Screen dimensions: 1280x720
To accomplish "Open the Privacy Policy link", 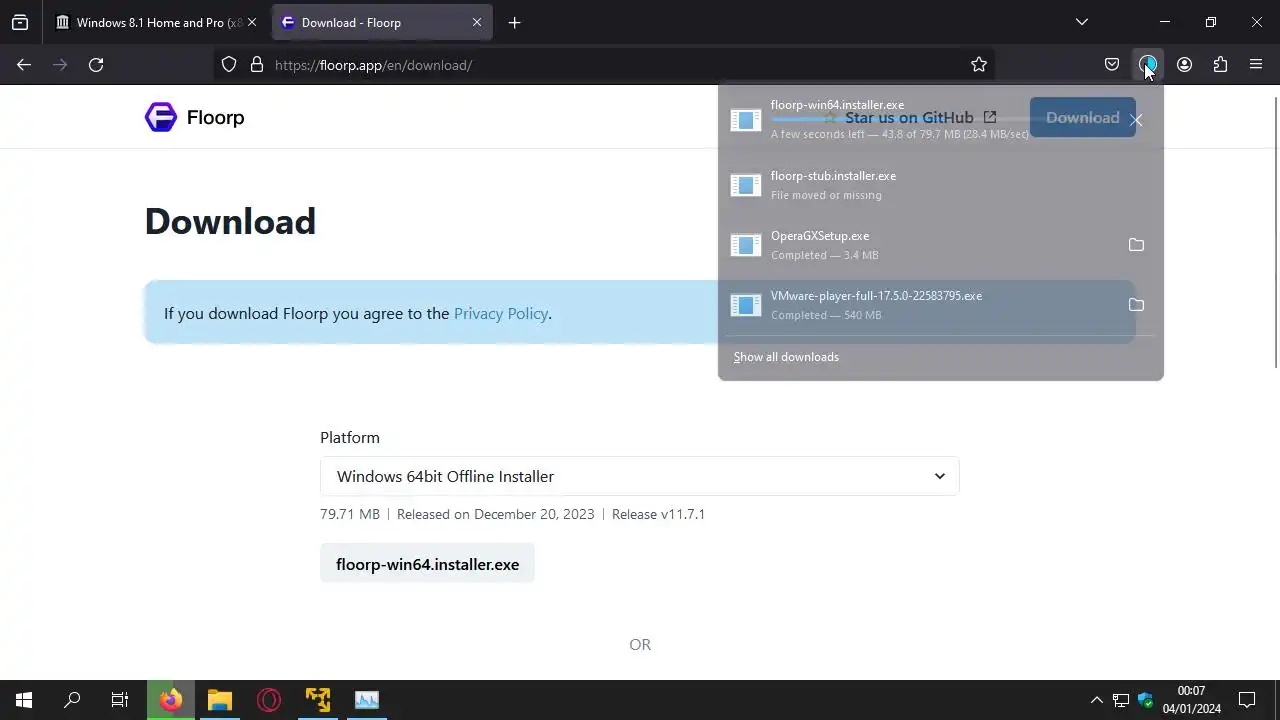I will (x=500, y=313).
